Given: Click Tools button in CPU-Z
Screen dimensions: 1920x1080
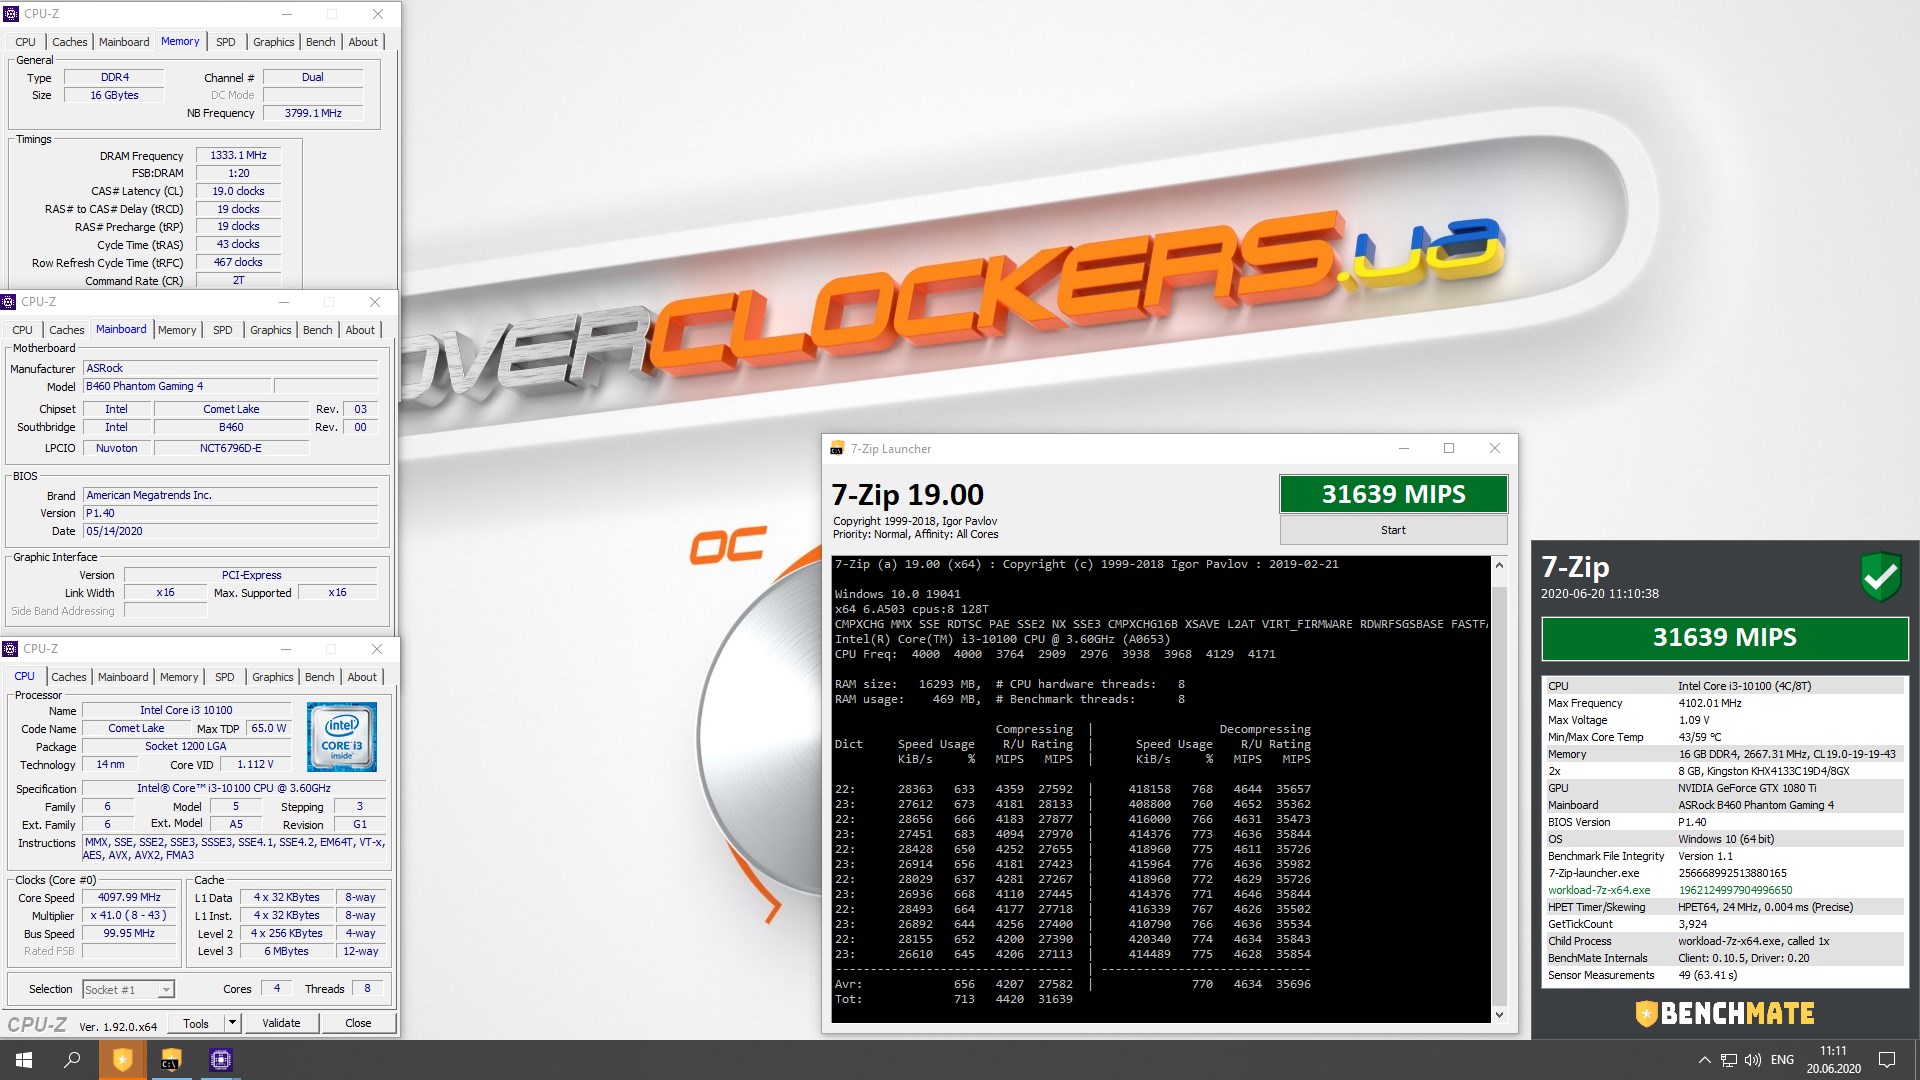Looking at the screenshot, I should [196, 1023].
